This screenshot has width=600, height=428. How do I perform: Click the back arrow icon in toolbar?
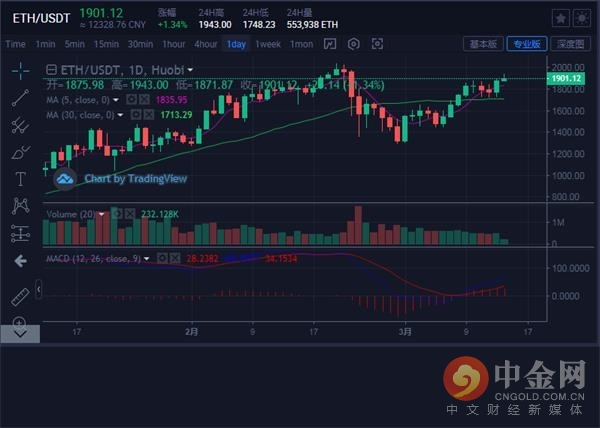(20, 261)
